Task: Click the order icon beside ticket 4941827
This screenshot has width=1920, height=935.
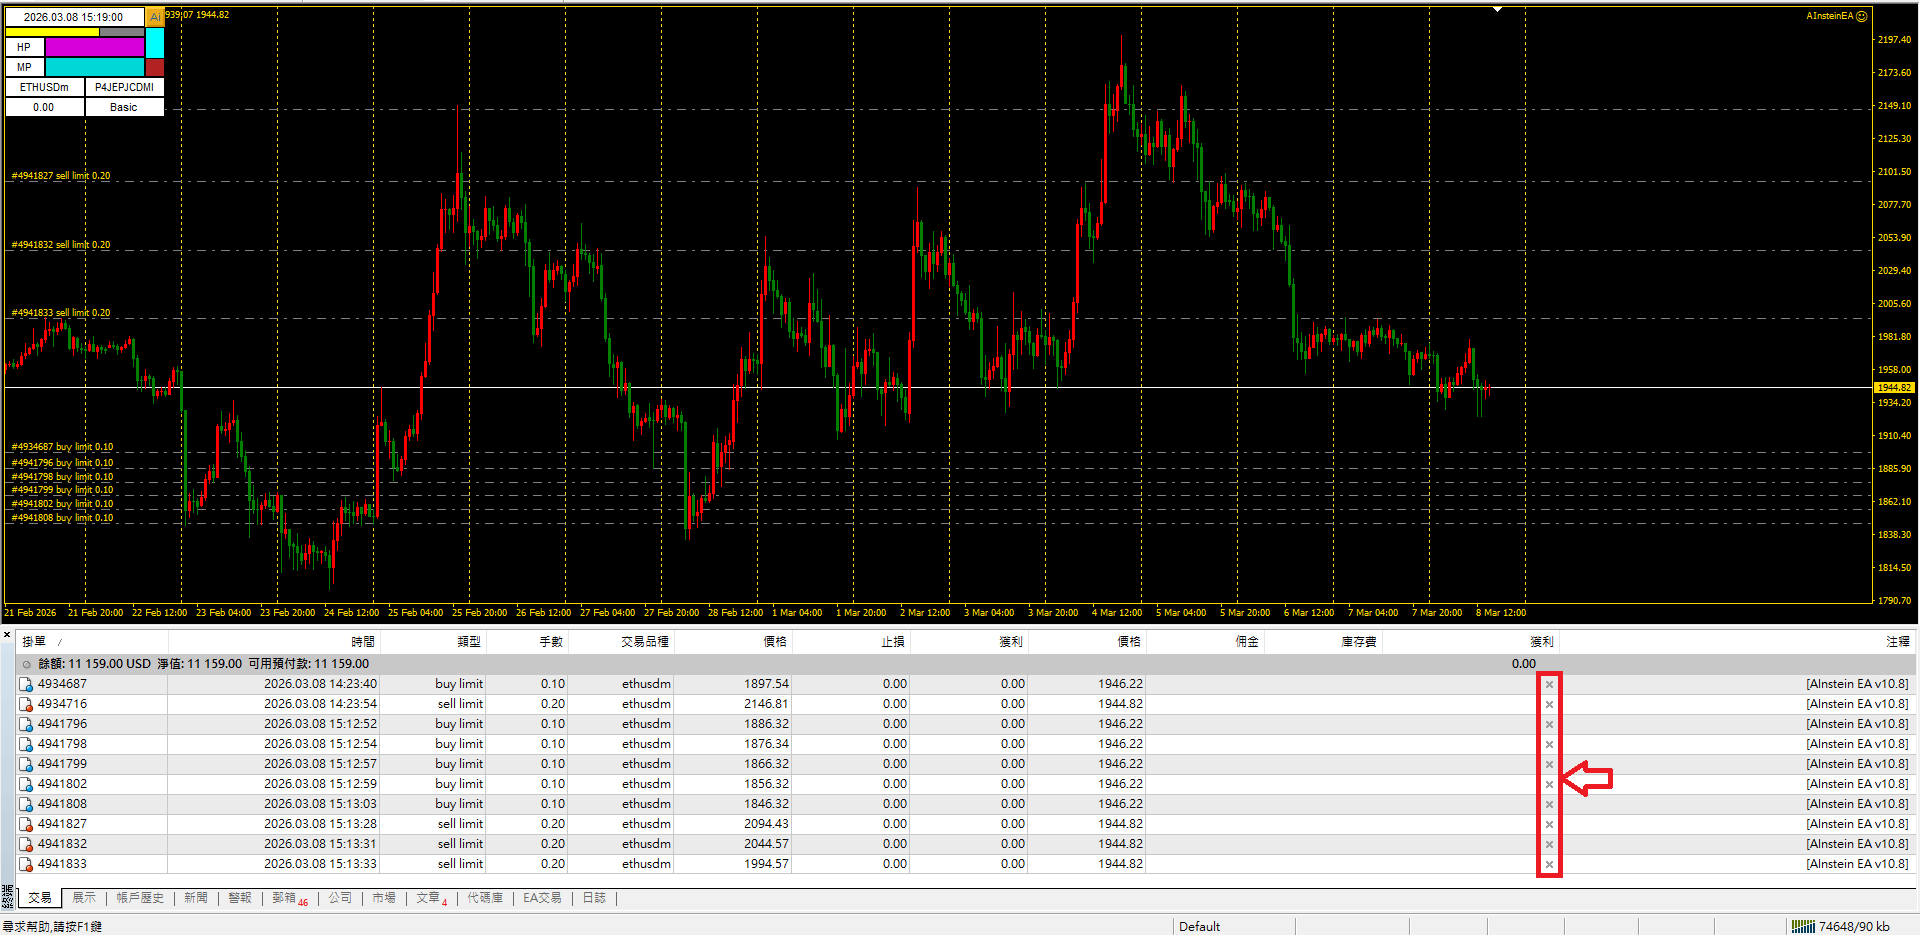Action: click(x=26, y=824)
